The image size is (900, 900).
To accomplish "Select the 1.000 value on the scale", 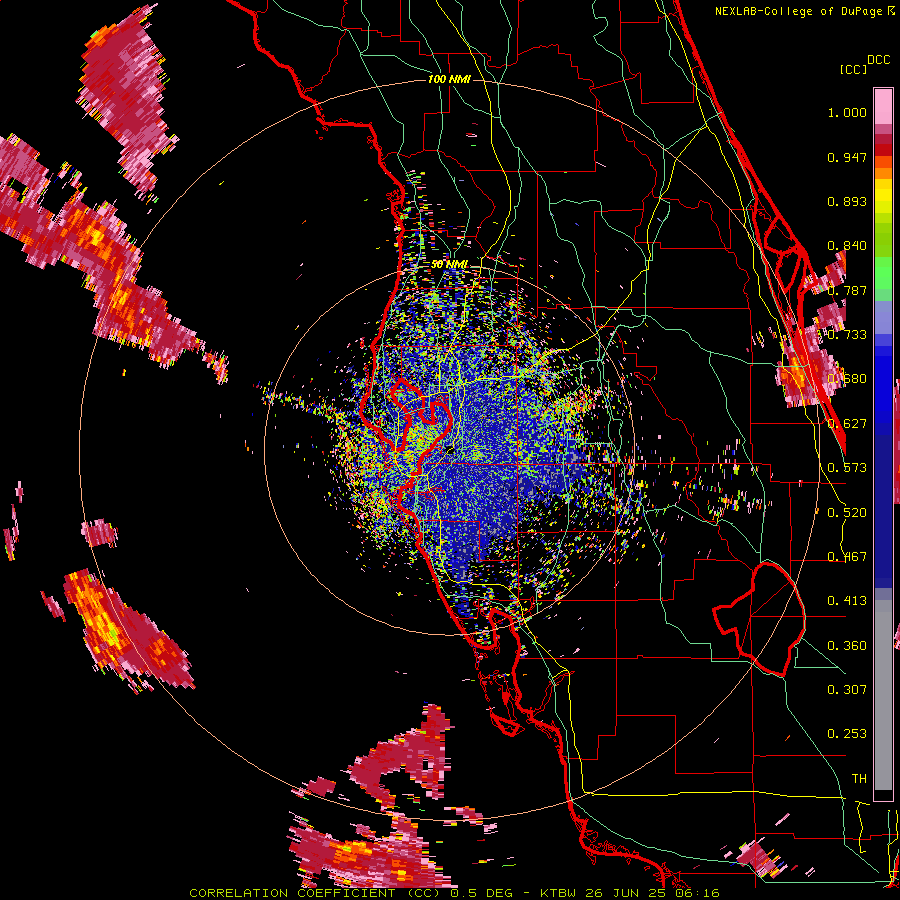I will tap(847, 112).
